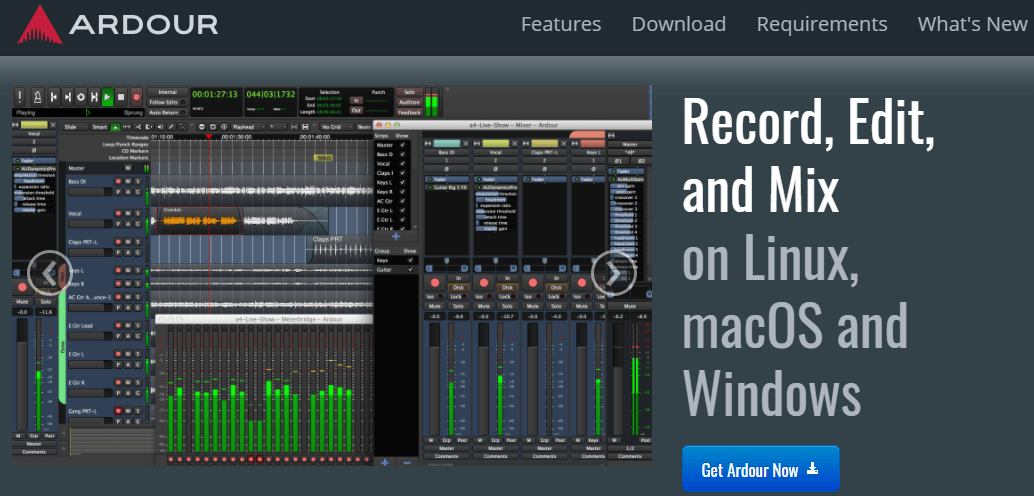
Task: Select the green Grab tool icon
Action: (x=115, y=127)
